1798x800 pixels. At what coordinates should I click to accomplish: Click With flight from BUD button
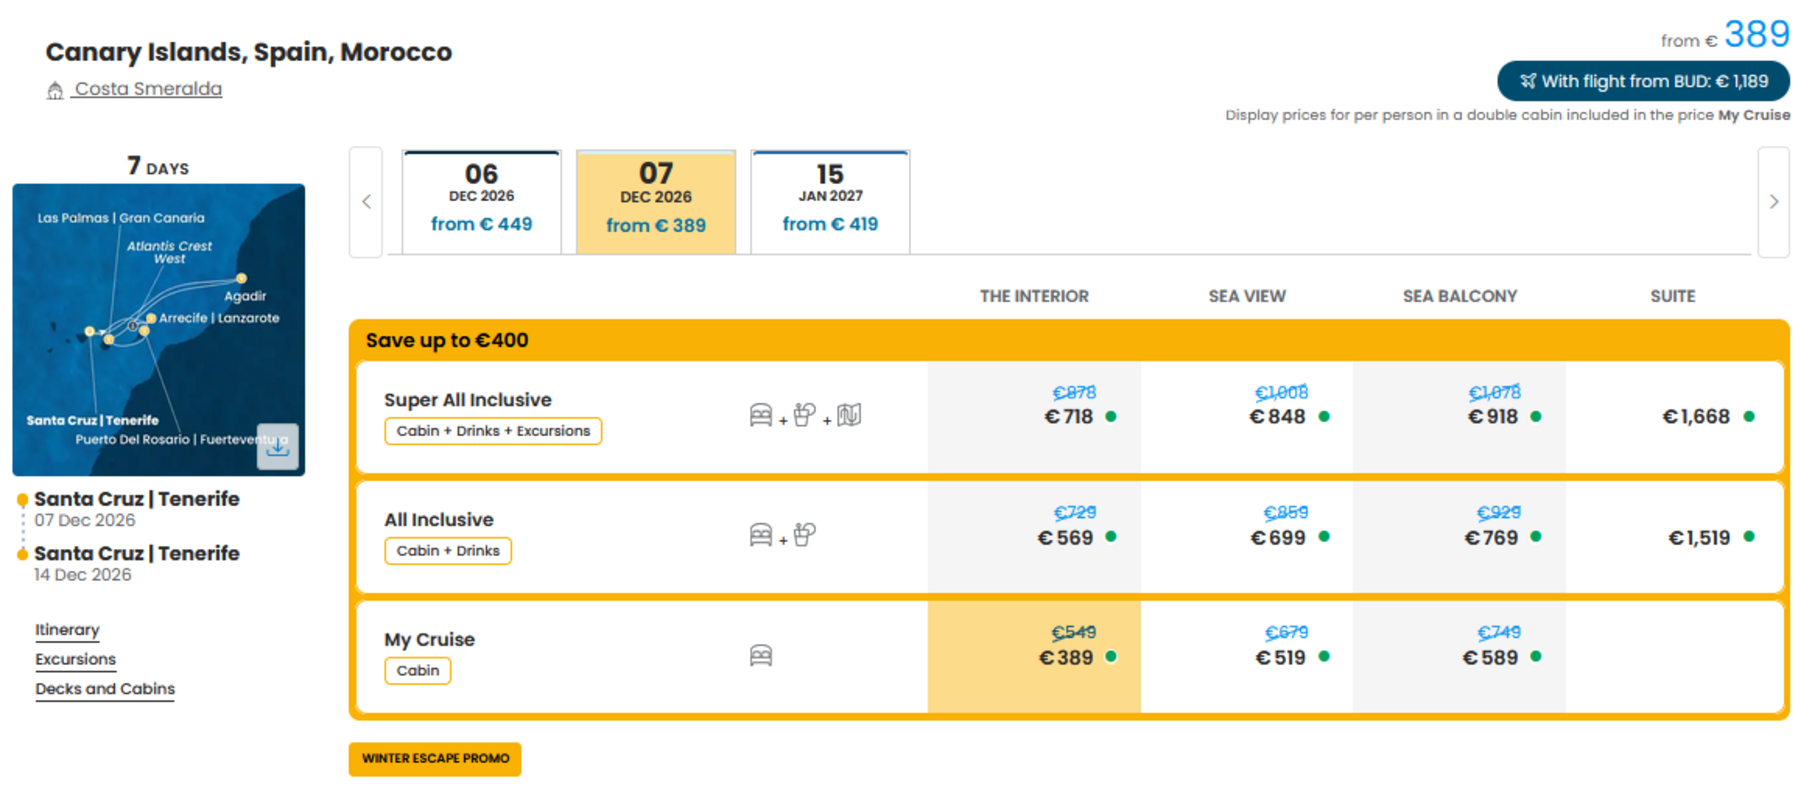(1643, 81)
